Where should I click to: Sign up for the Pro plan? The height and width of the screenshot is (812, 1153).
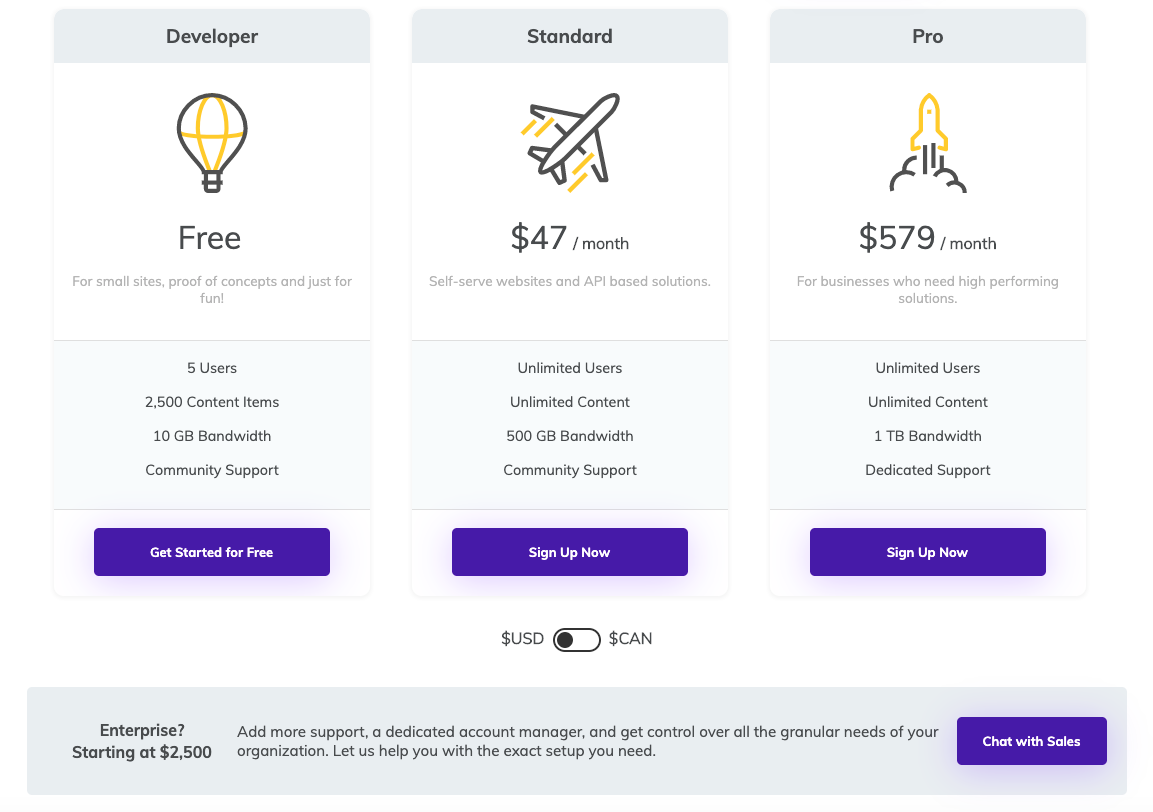(x=927, y=552)
